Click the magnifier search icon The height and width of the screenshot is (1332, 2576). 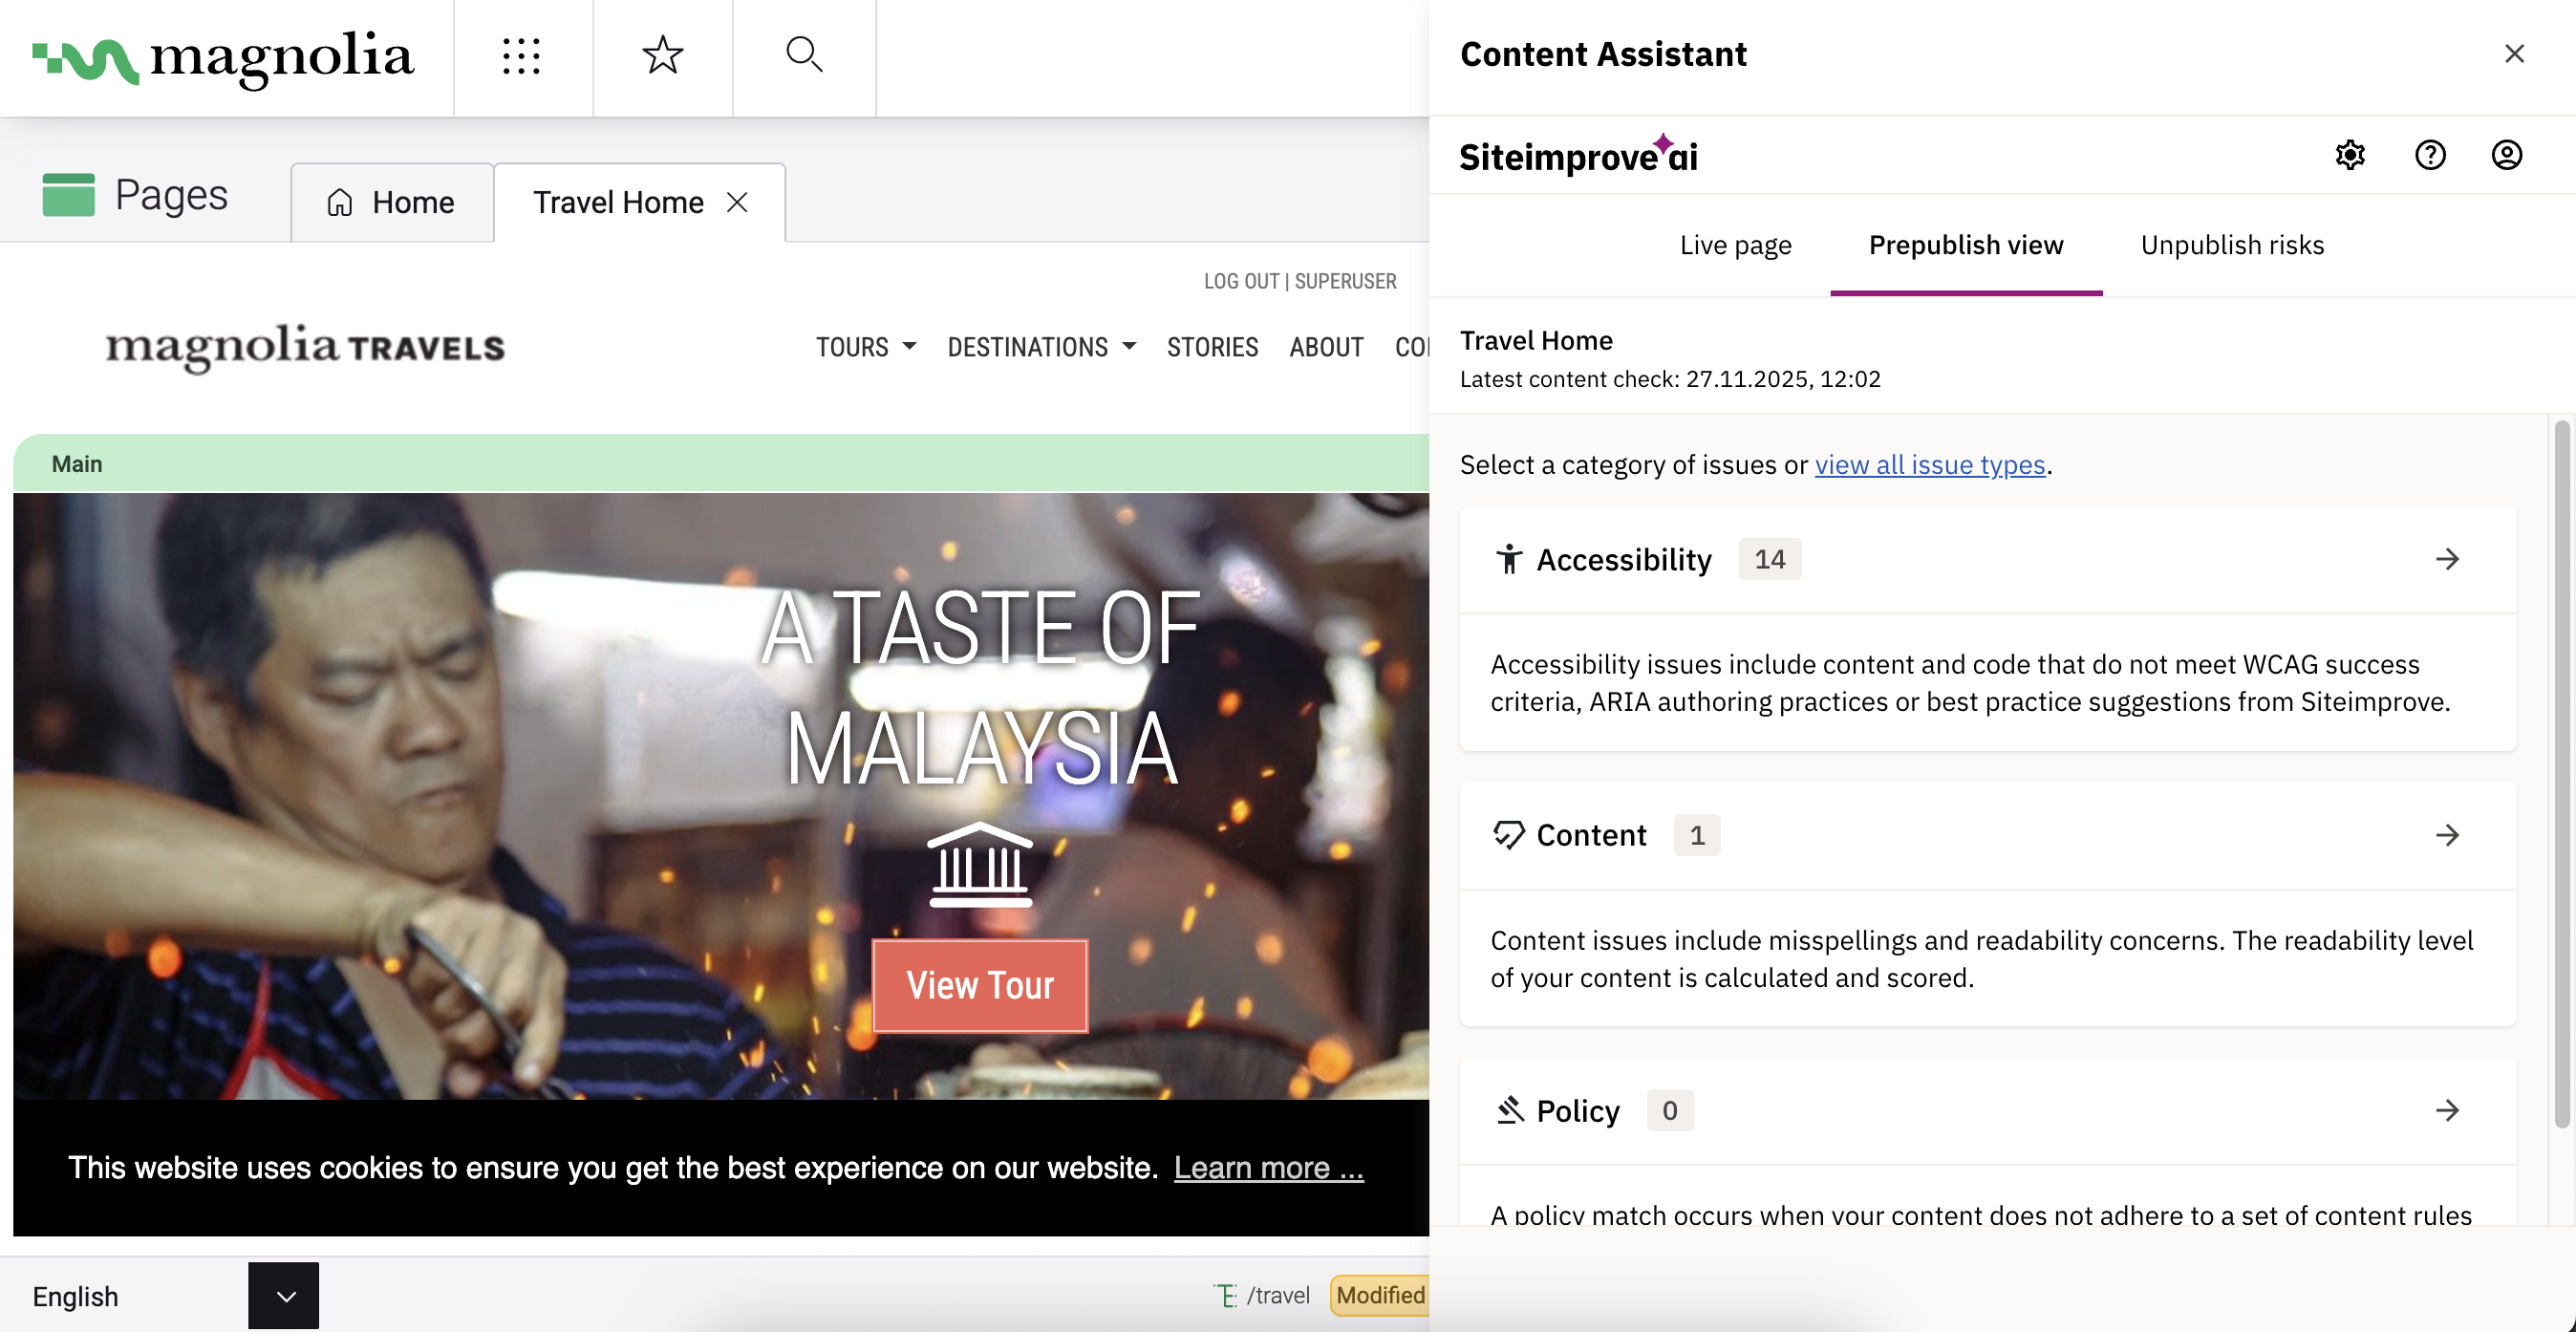[x=804, y=56]
